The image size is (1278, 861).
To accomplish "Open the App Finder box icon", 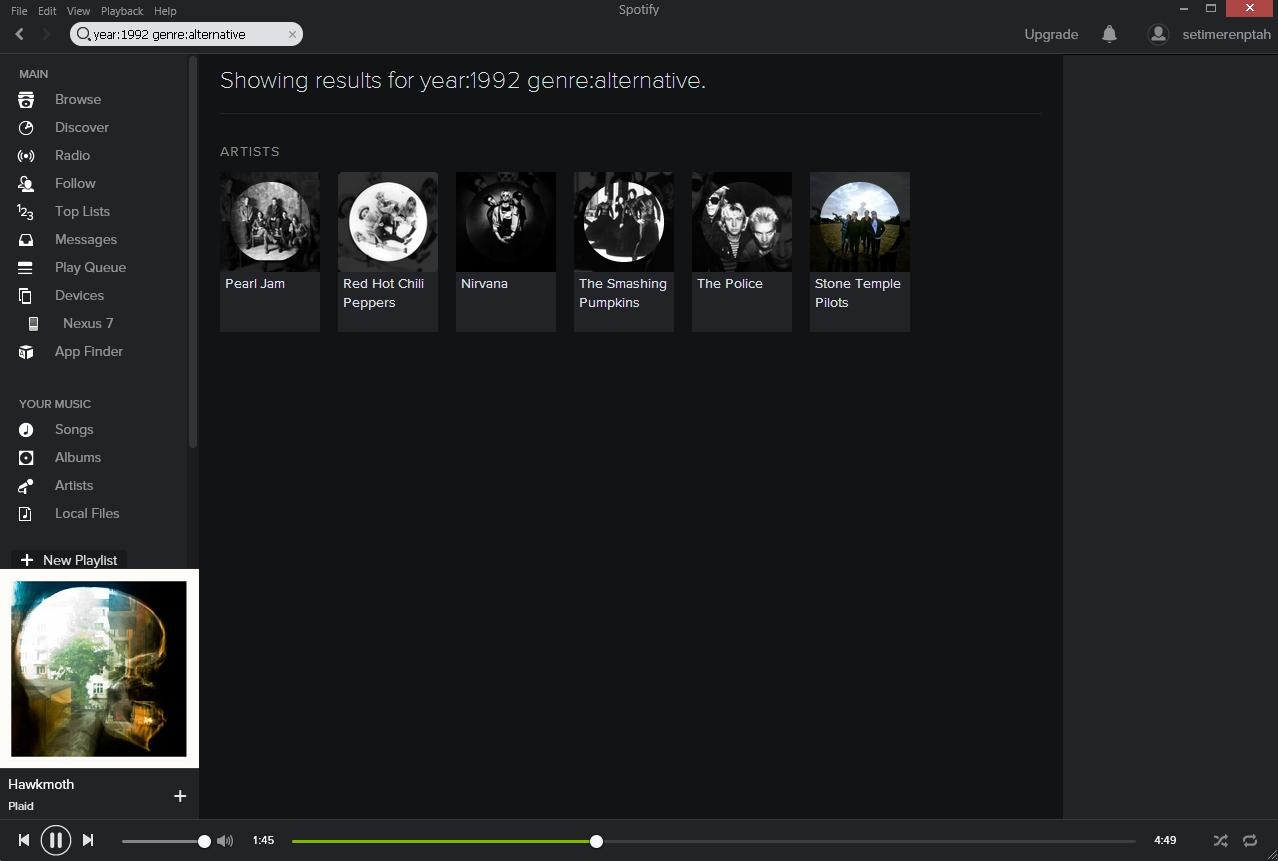I will (x=26, y=352).
